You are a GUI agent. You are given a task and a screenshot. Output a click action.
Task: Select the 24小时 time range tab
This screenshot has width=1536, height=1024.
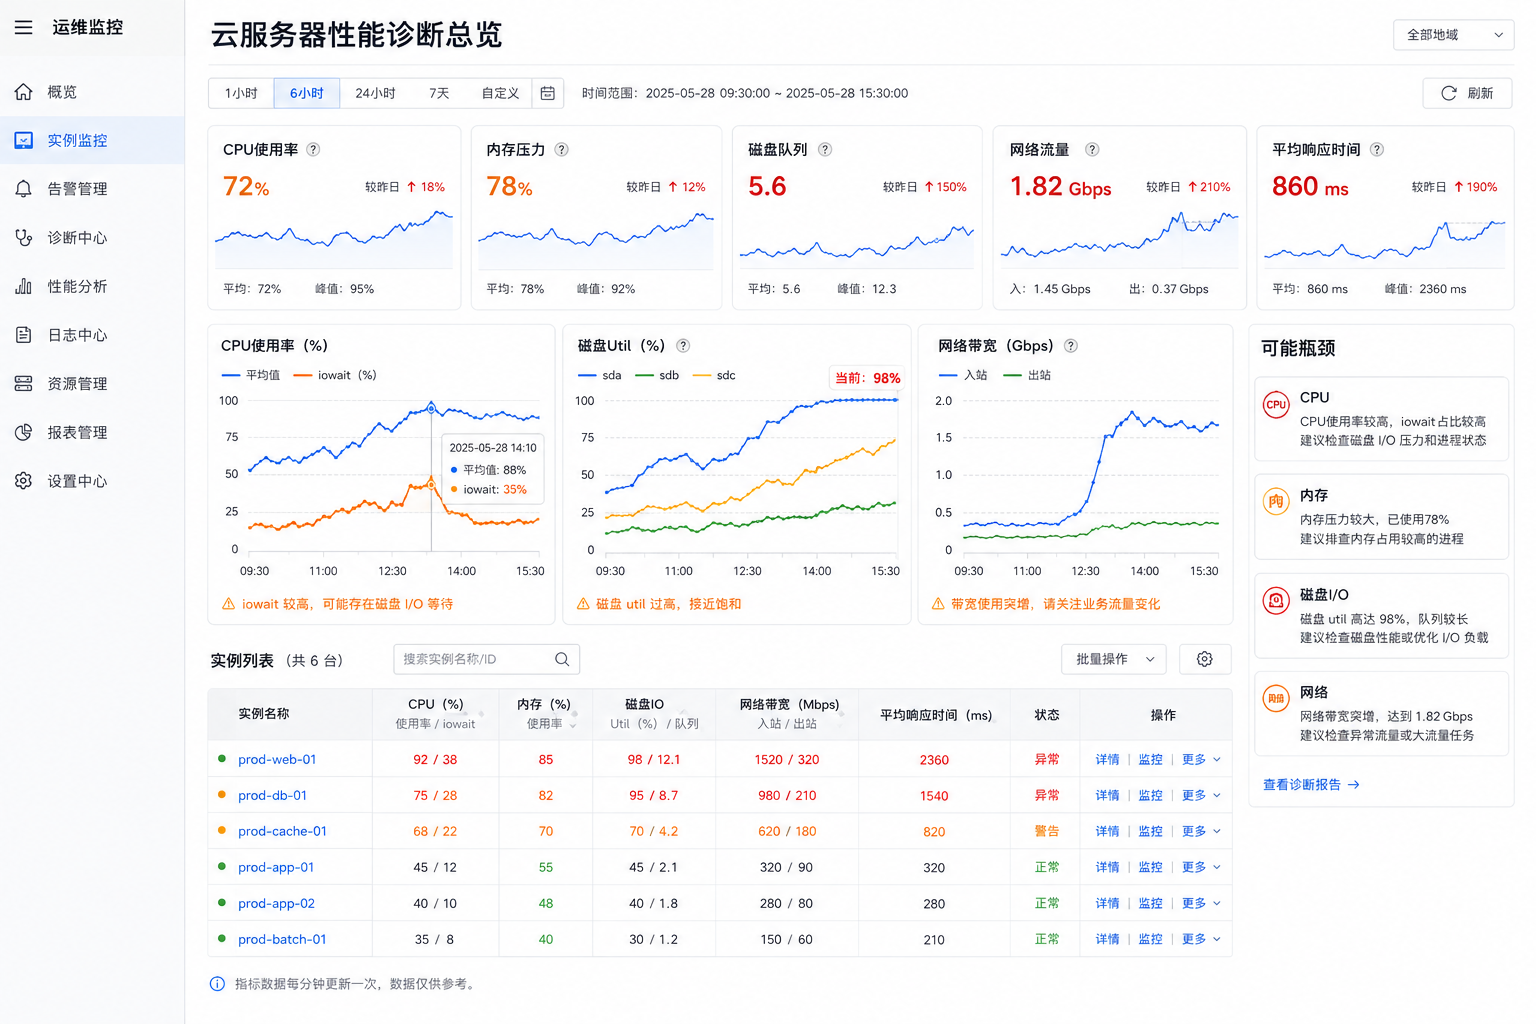click(x=375, y=93)
